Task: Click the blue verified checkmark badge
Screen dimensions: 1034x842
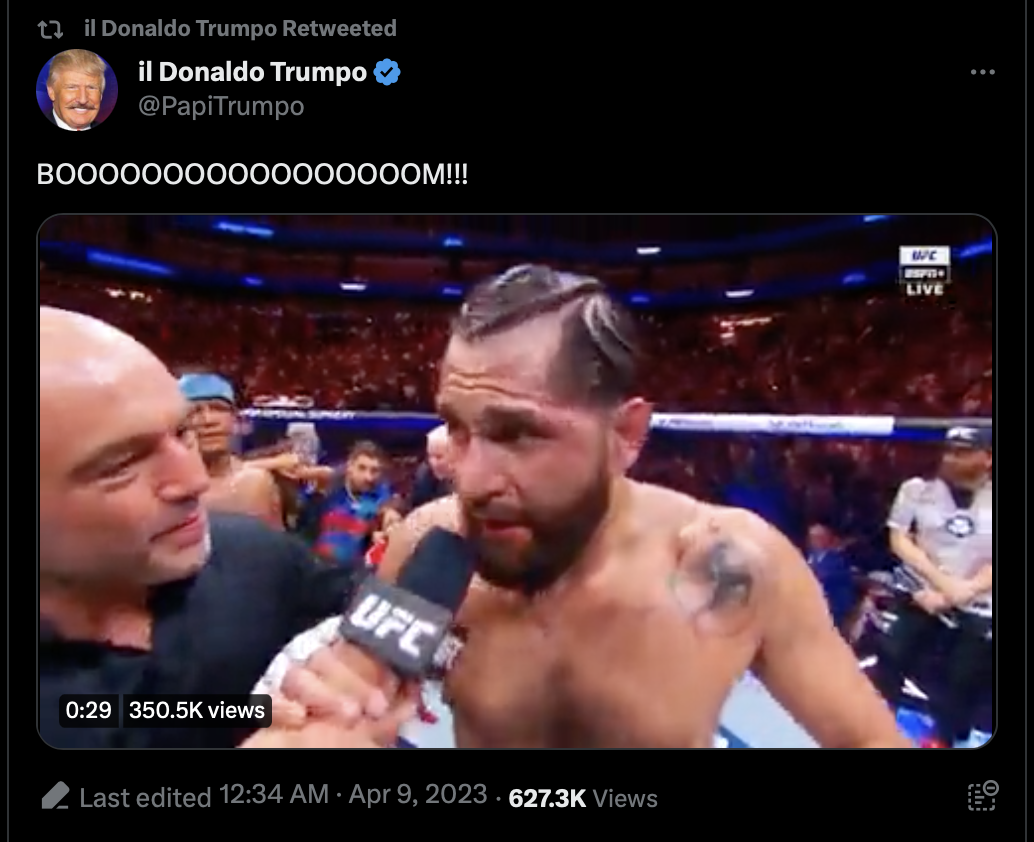Action: click(387, 72)
